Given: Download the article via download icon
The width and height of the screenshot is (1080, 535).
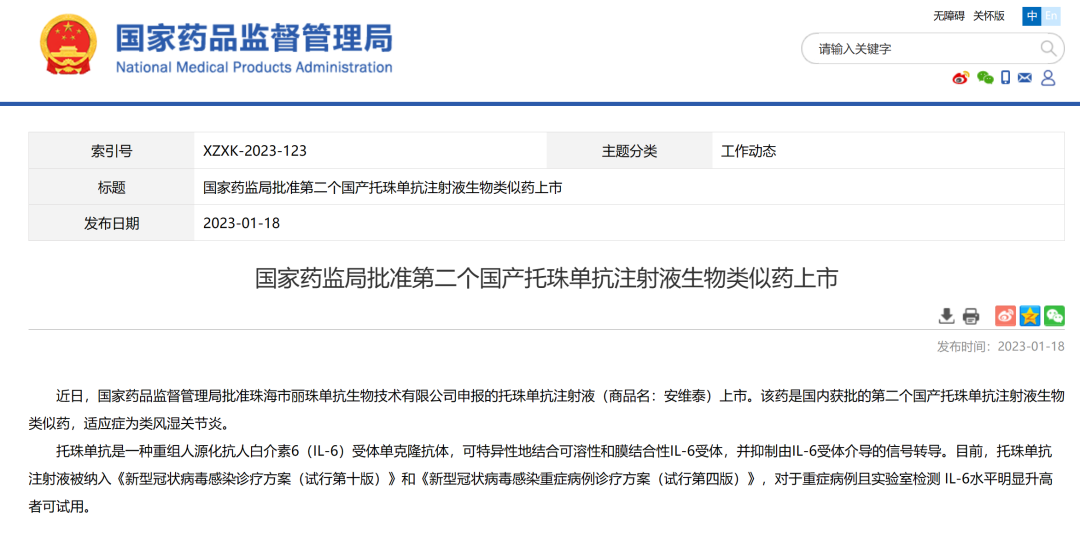Looking at the screenshot, I should point(946,316).
